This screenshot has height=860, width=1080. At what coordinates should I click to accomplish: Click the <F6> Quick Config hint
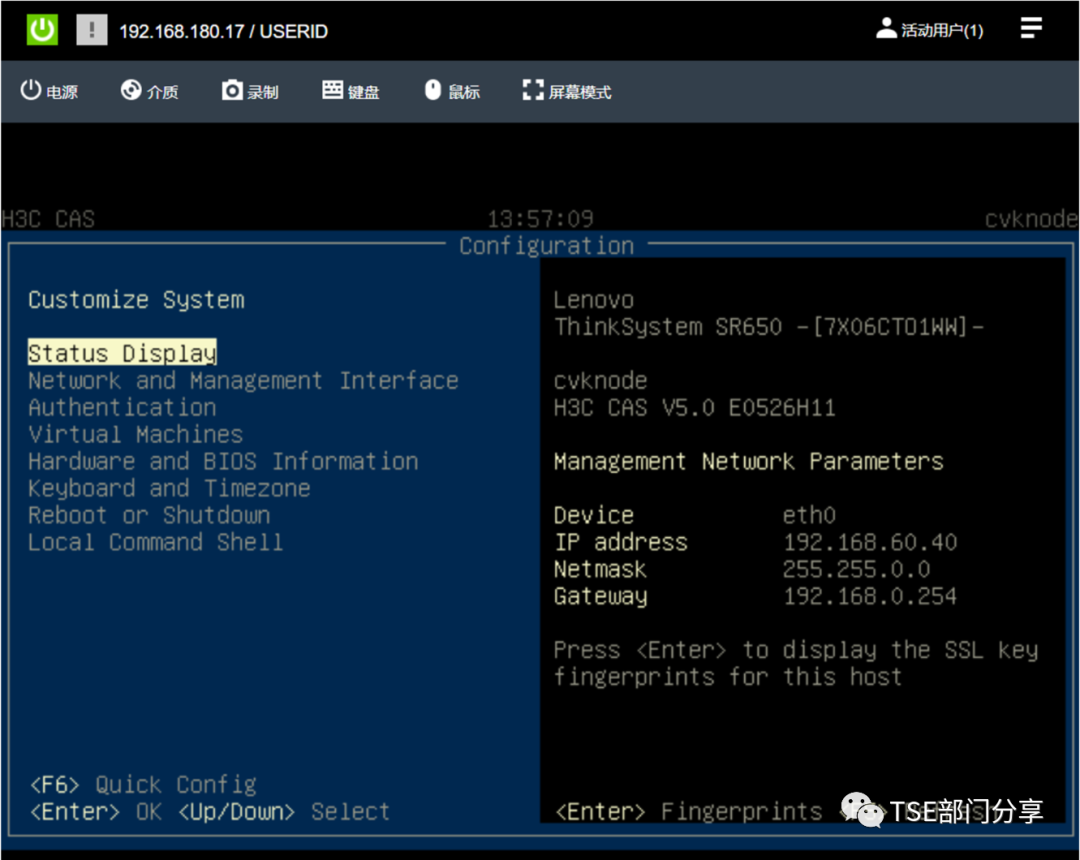(x=143, y=784)
